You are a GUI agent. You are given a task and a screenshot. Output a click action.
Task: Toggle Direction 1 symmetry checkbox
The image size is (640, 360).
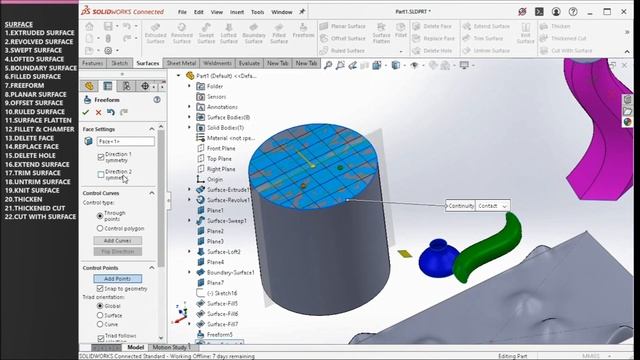[x=101, y=157]
